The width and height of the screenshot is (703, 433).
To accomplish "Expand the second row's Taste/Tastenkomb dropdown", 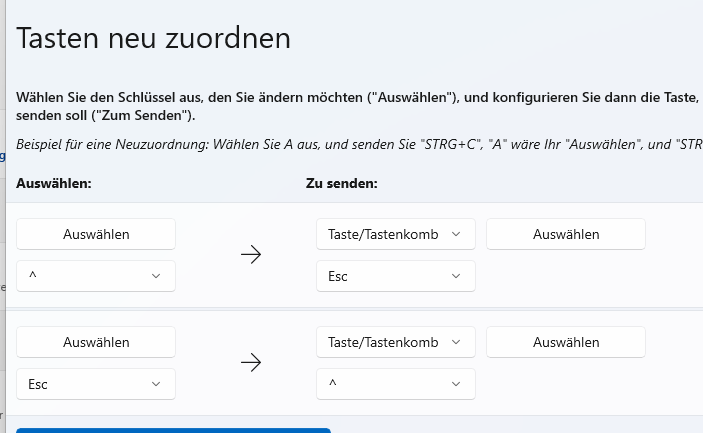I will pos(395,342).
